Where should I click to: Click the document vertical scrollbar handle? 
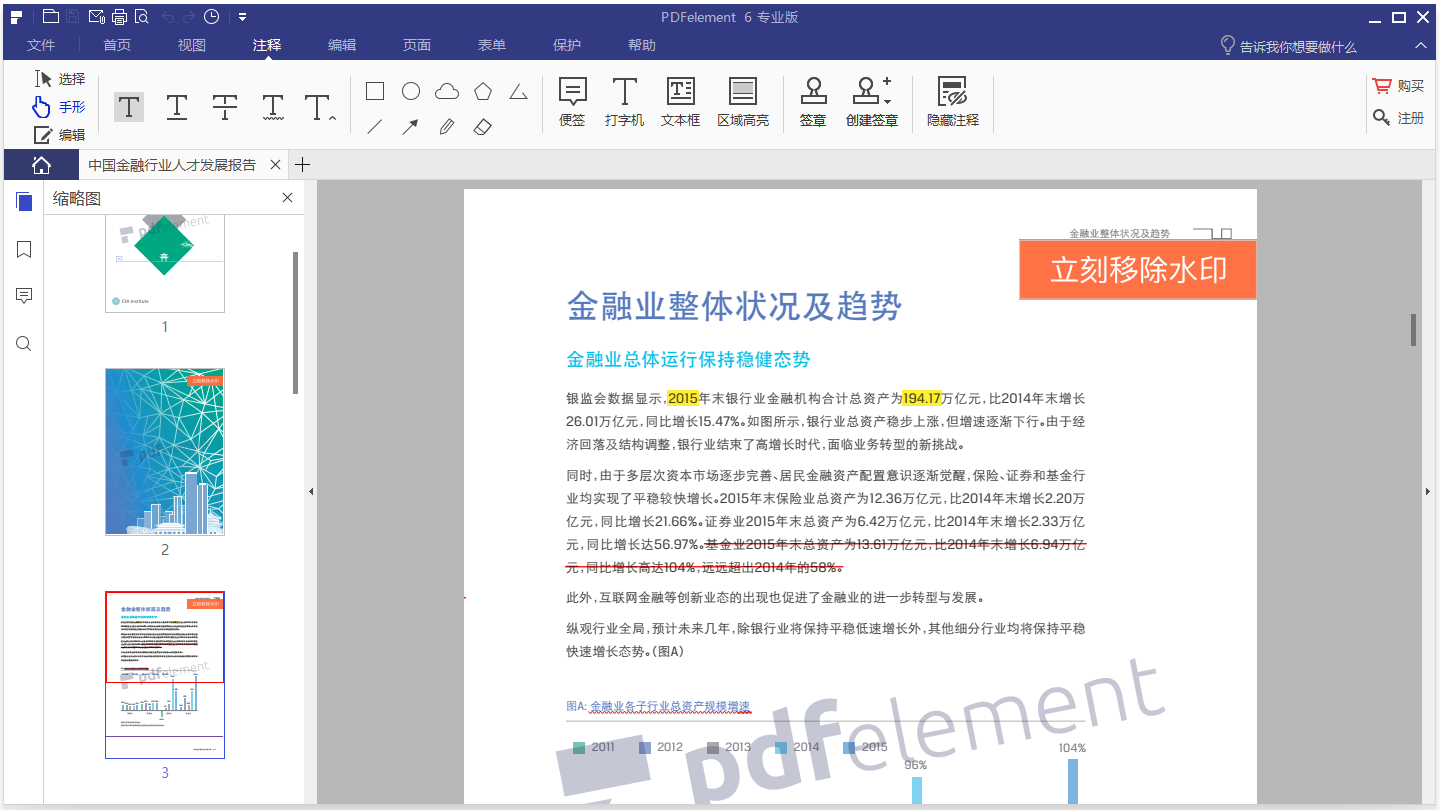click(1413, 330)
